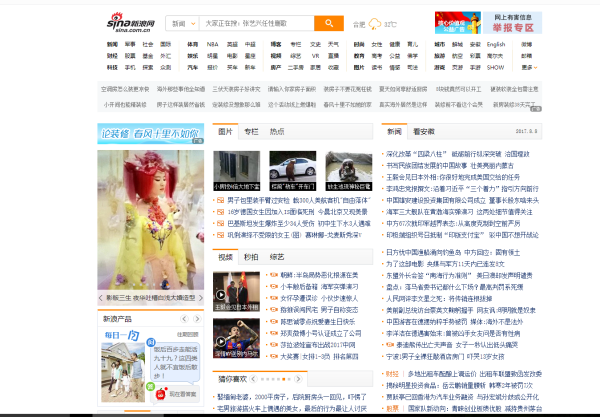600x417 pixels.
Task: Open the red flag public-service ad banner
Action: click(x=458, y=23)
